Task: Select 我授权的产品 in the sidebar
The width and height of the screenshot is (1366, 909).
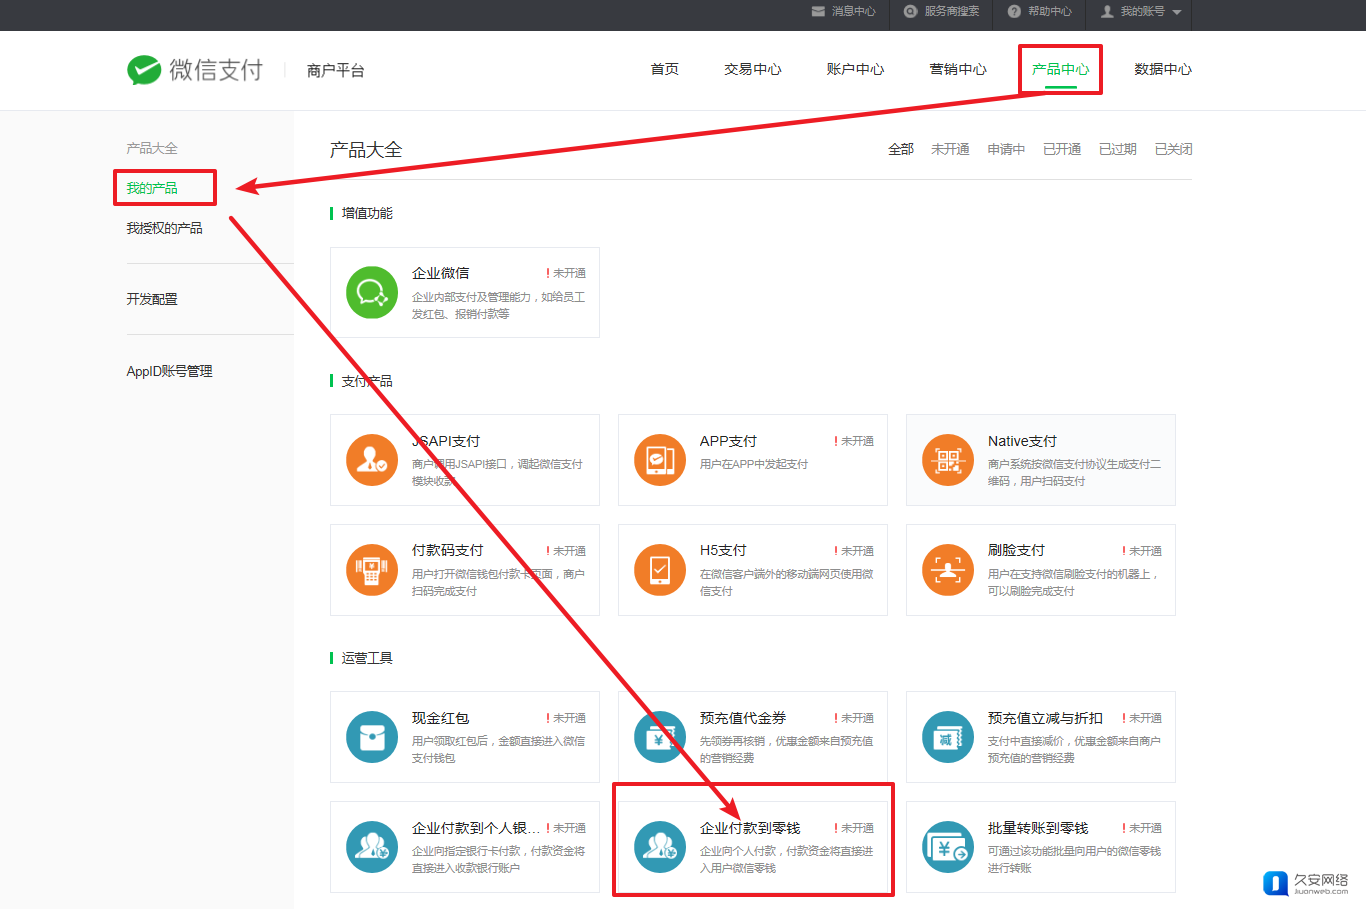Action: (x=164, y=228)
